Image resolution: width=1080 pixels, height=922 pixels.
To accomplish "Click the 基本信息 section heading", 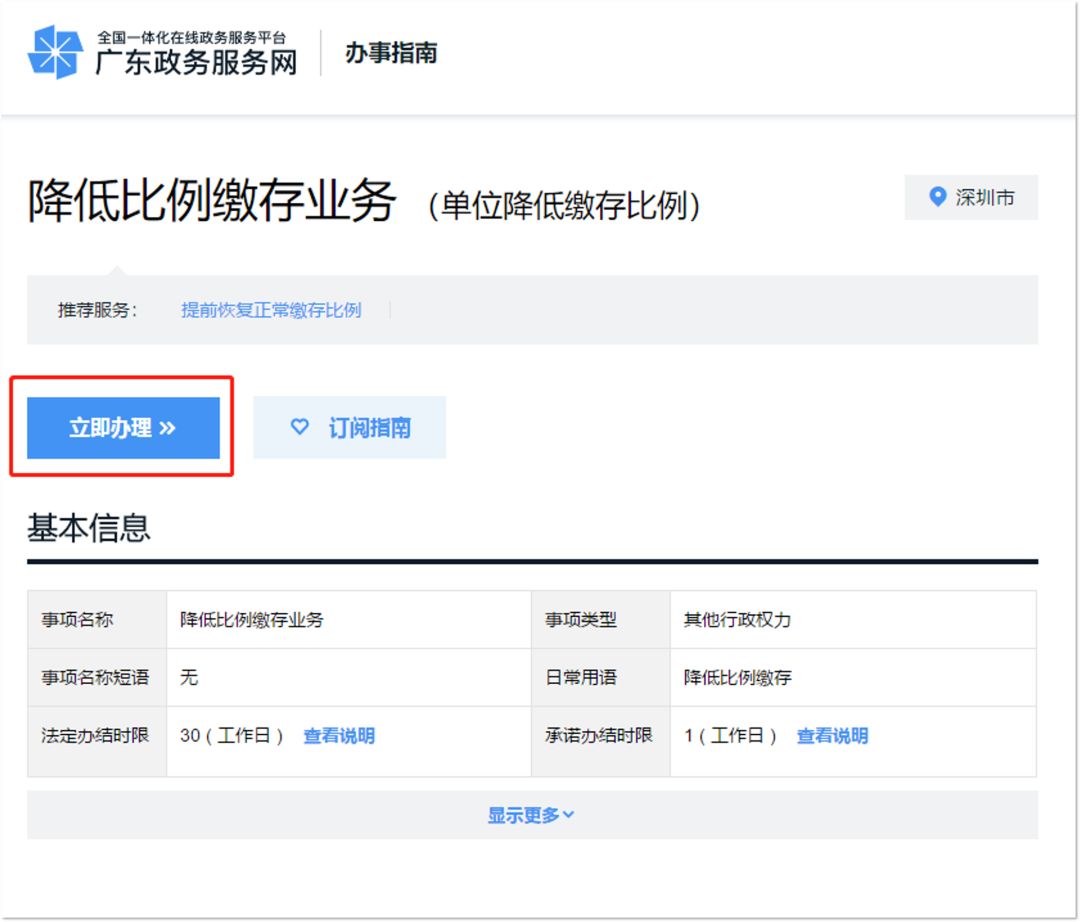I will pyautogui.click(x=89, y=527).
